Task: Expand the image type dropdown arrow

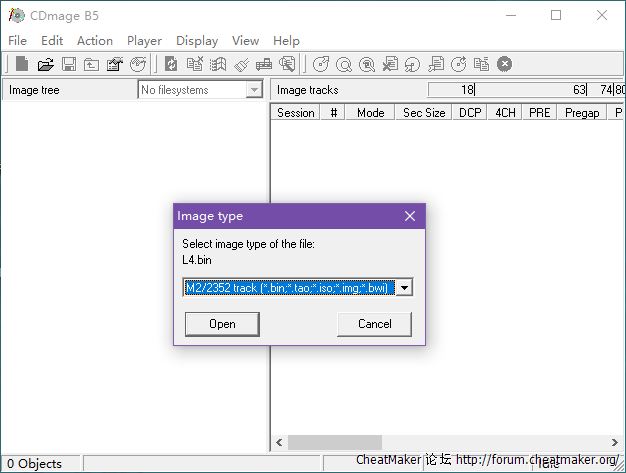Action: [404, 288]
